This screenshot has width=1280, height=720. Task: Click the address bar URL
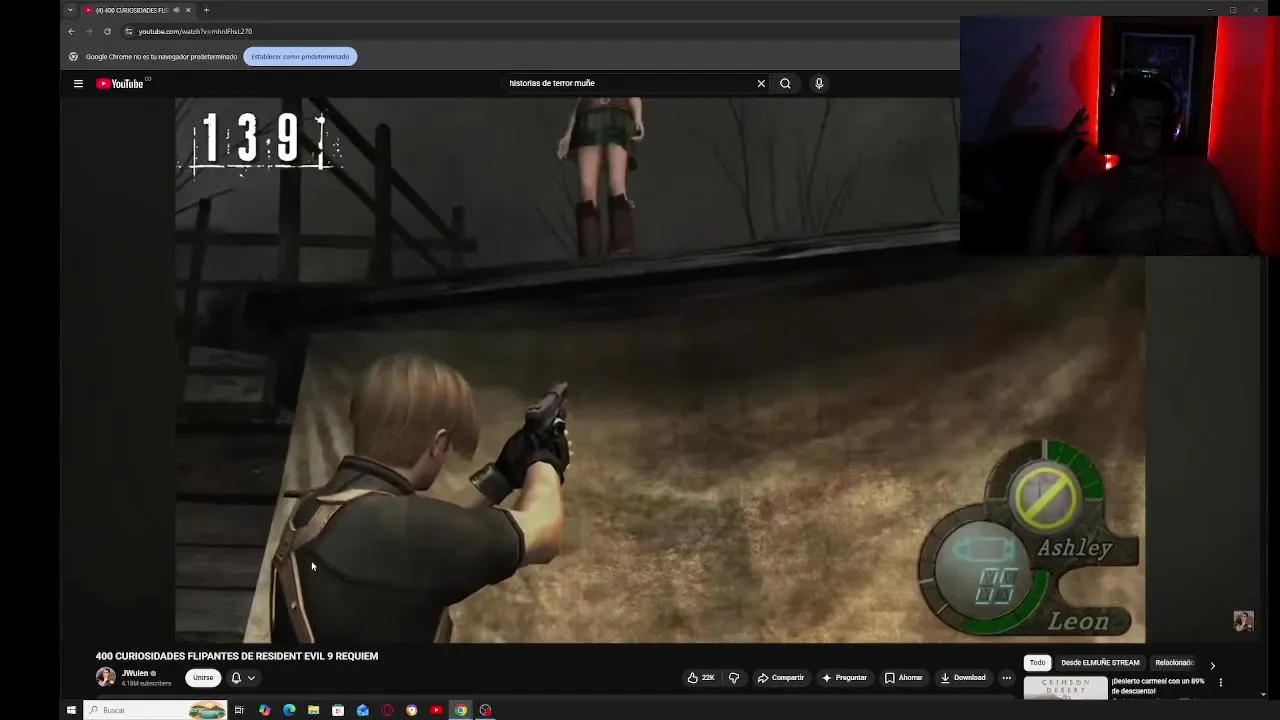pyautogui.click(x=195, y=31)
